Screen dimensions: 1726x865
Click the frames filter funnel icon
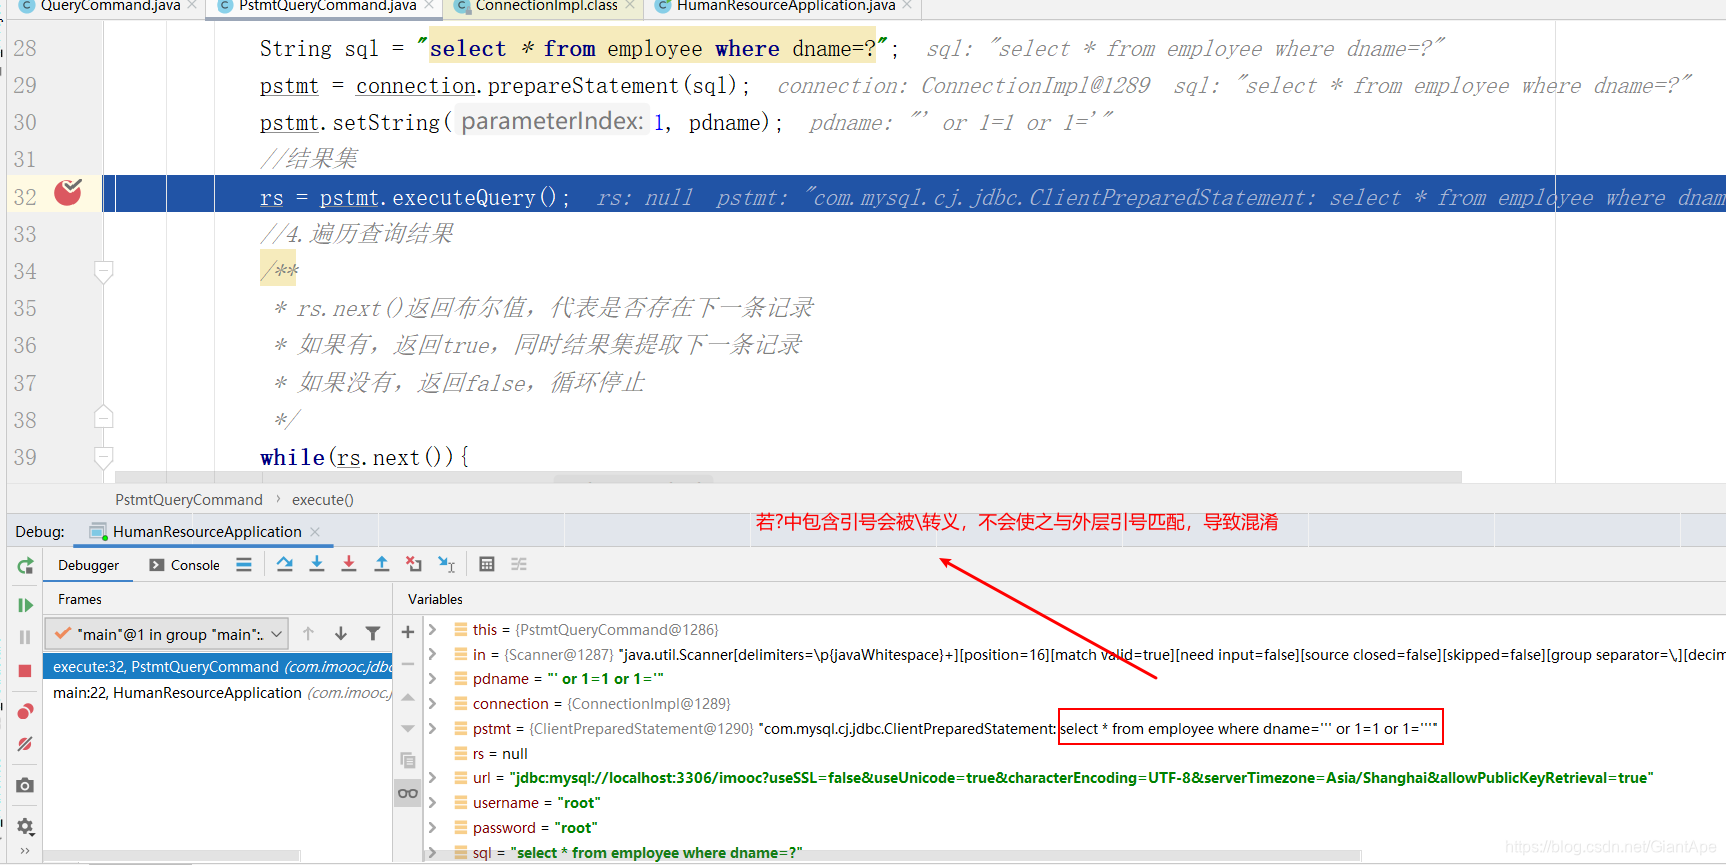[373, 633]
